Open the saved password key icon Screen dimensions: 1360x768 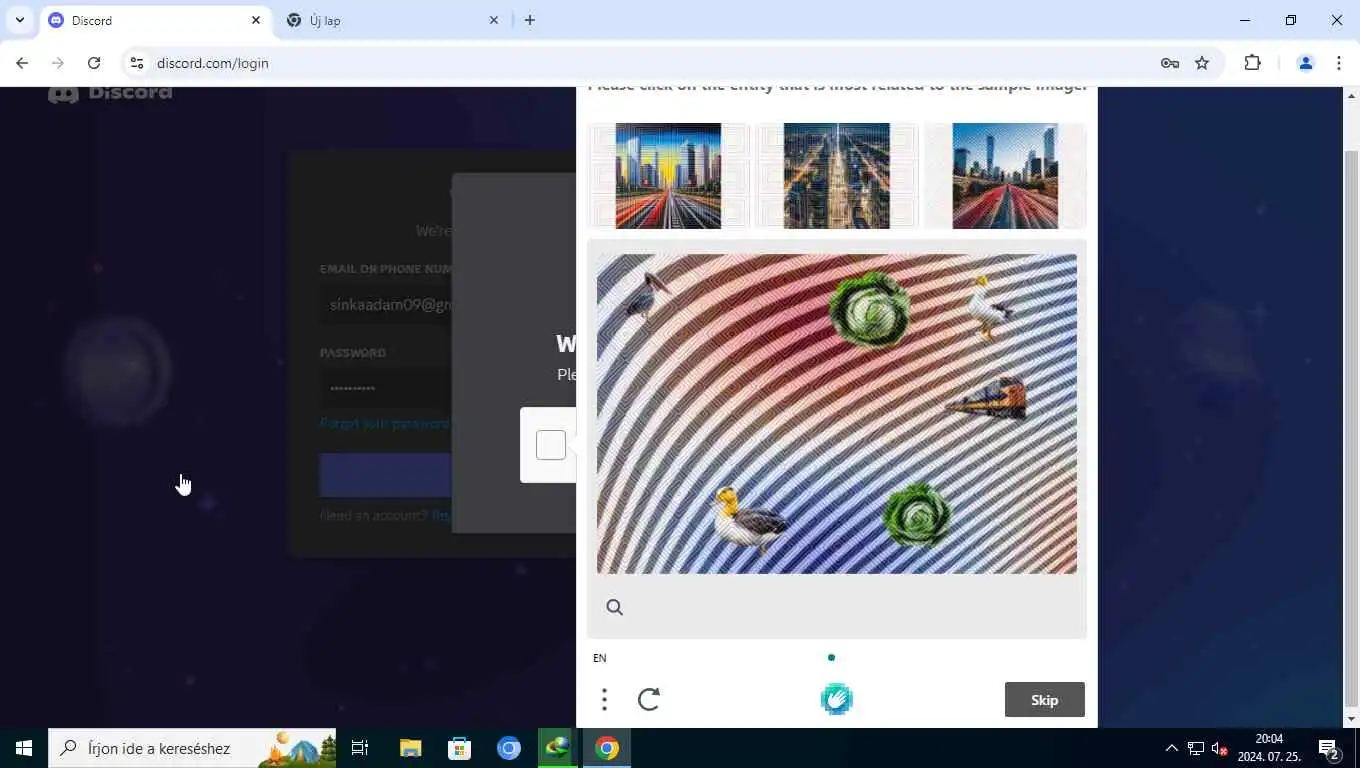[x=1170, y=63]
